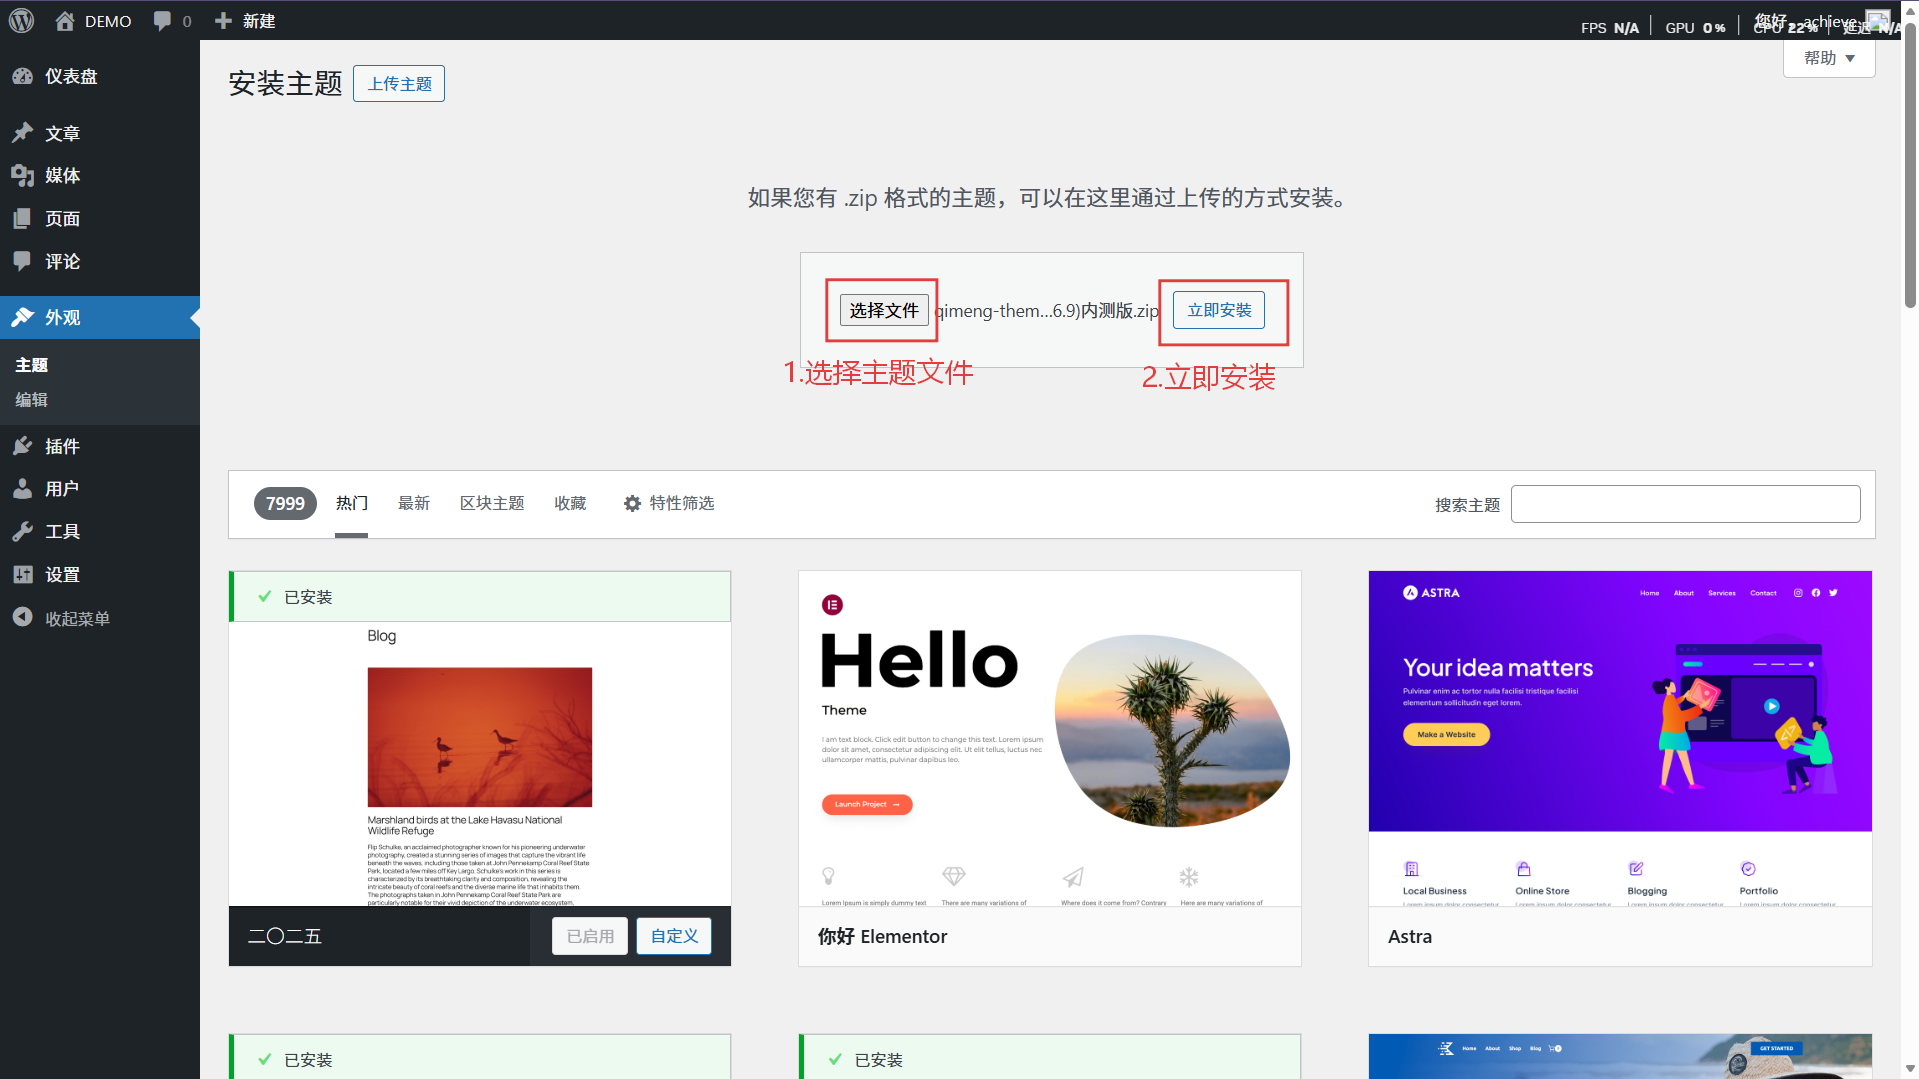Switch to the 区块主题 tab
This screenshot has width=1919, height=1079.
pyautogui.click(x=491, y=503)
